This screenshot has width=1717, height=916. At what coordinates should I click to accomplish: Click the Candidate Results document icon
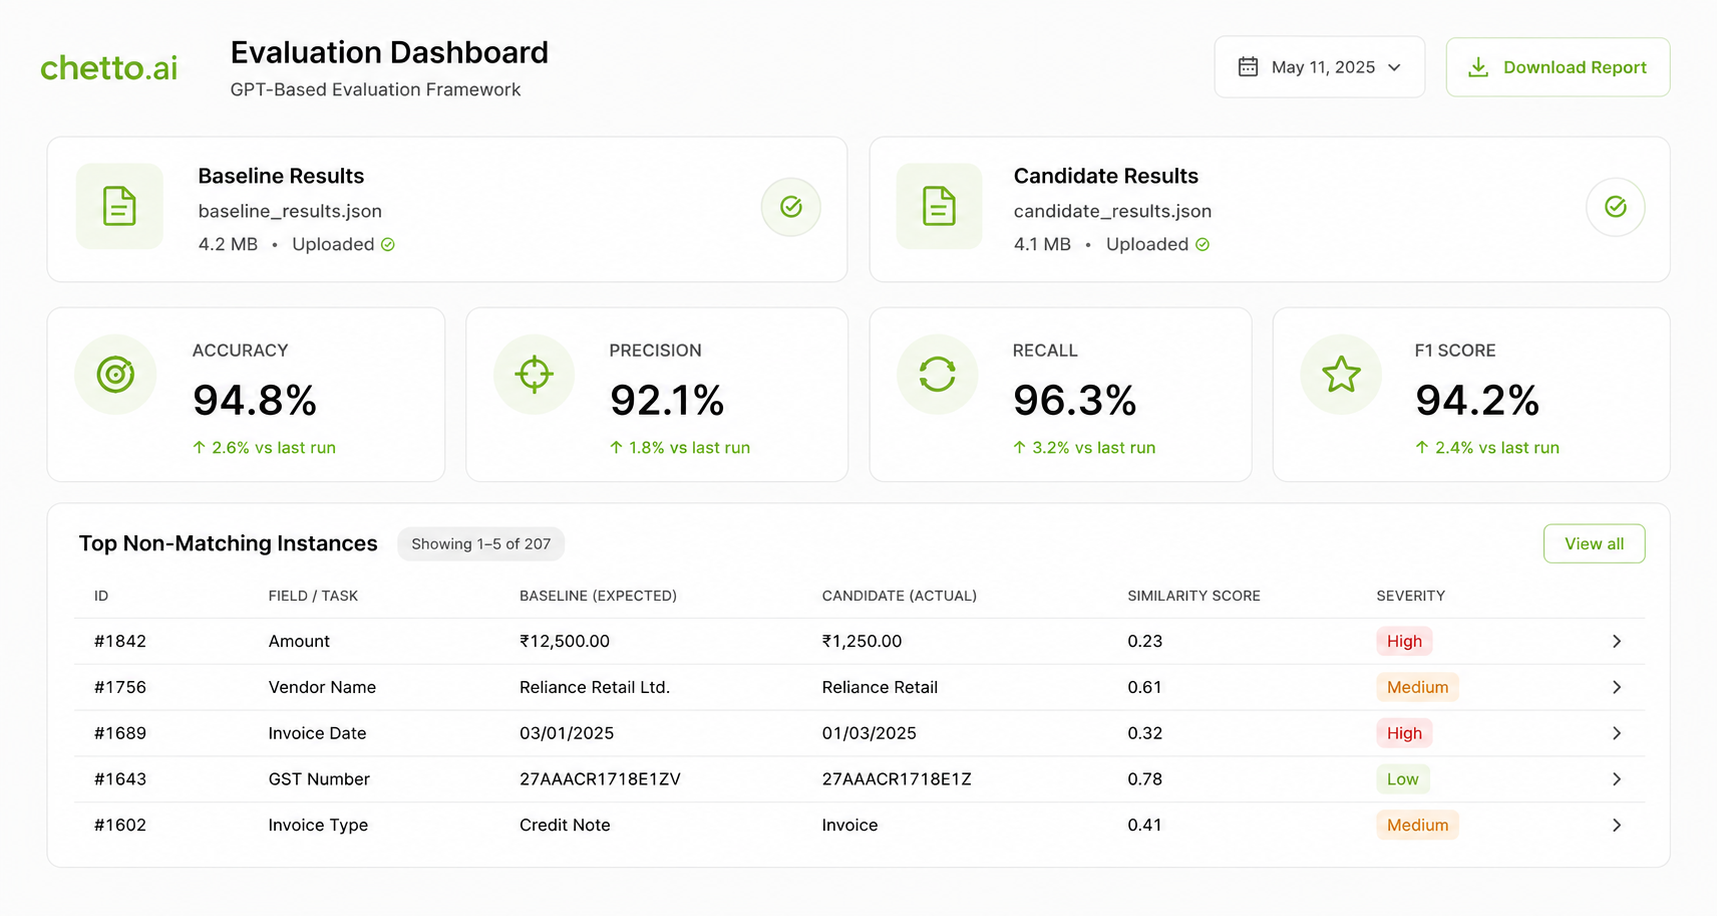pos(939,206)
